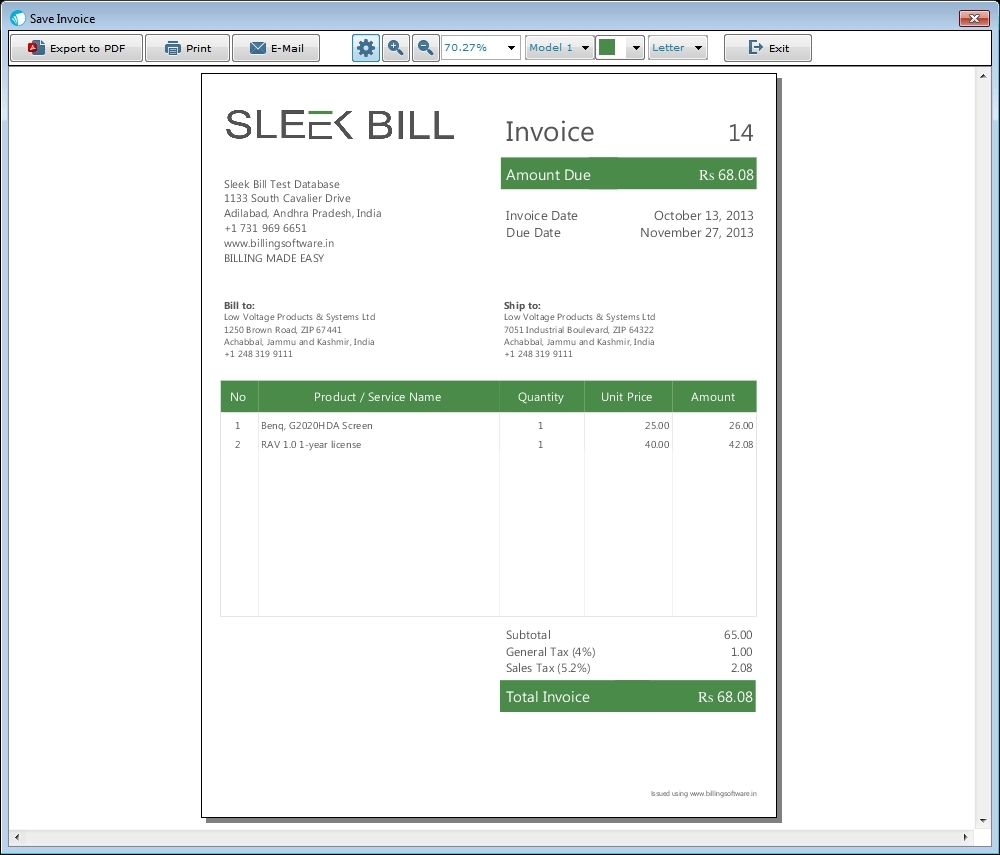Open the zoom percentage dropdown
The height and width of the screenshot is (855, 1000).
tap(511, 48)
